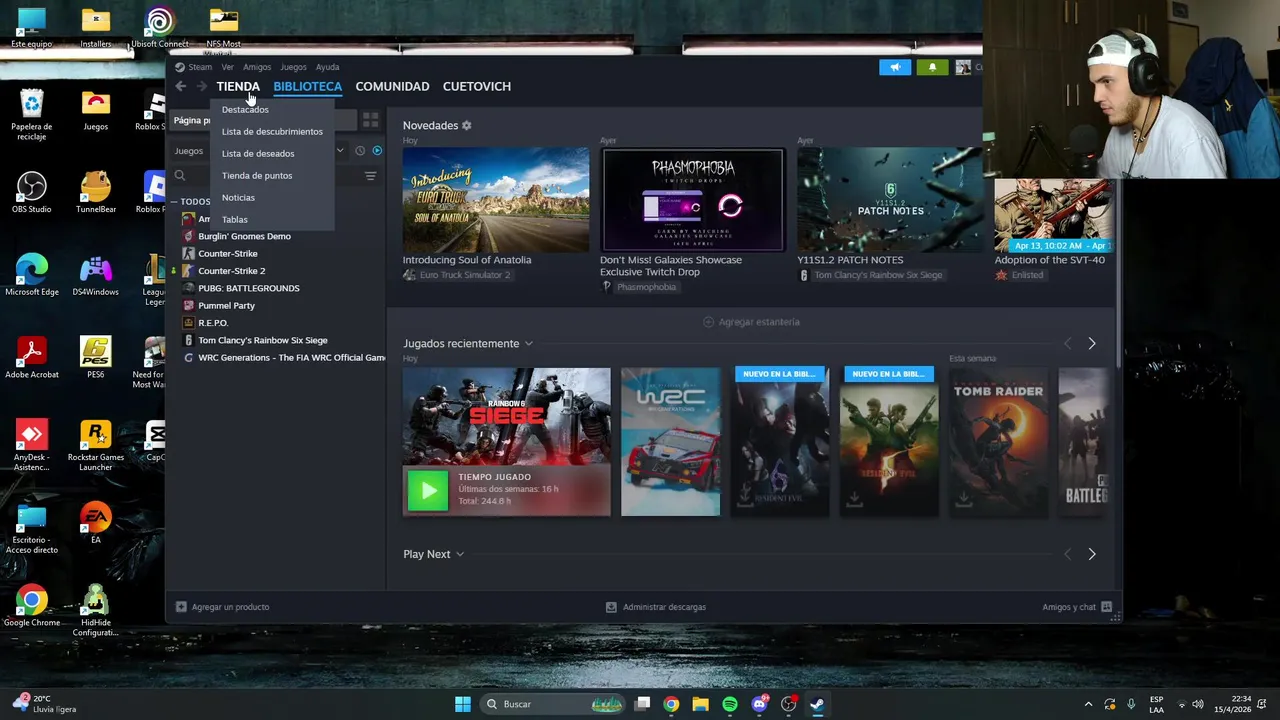Click download icon on Tomb Raider cover
The width and height of the screenshot is (1280, 720).
pyautogui.click(x=963, y=497)
